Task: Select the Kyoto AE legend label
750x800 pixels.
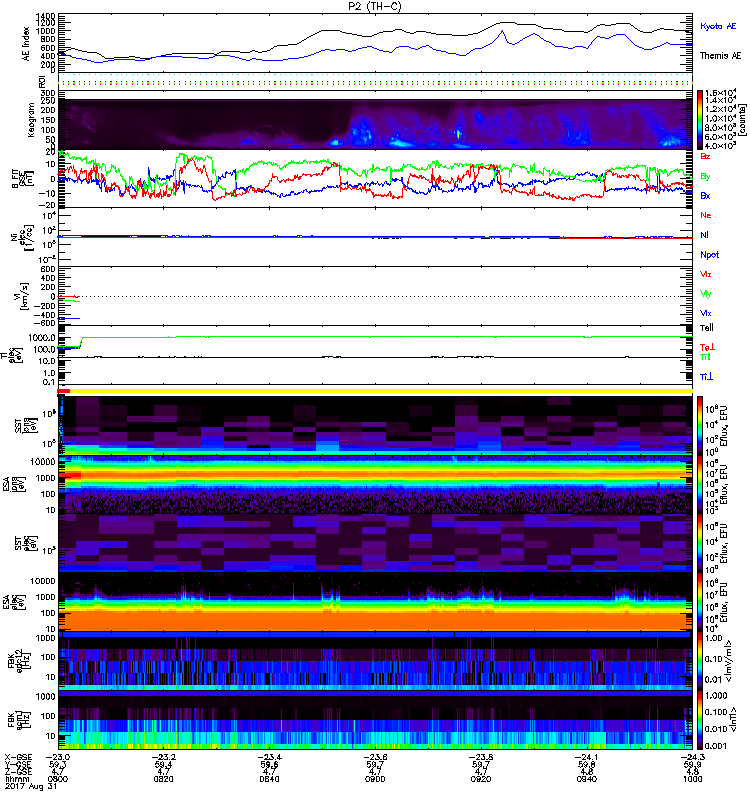Action: point(718,26)
